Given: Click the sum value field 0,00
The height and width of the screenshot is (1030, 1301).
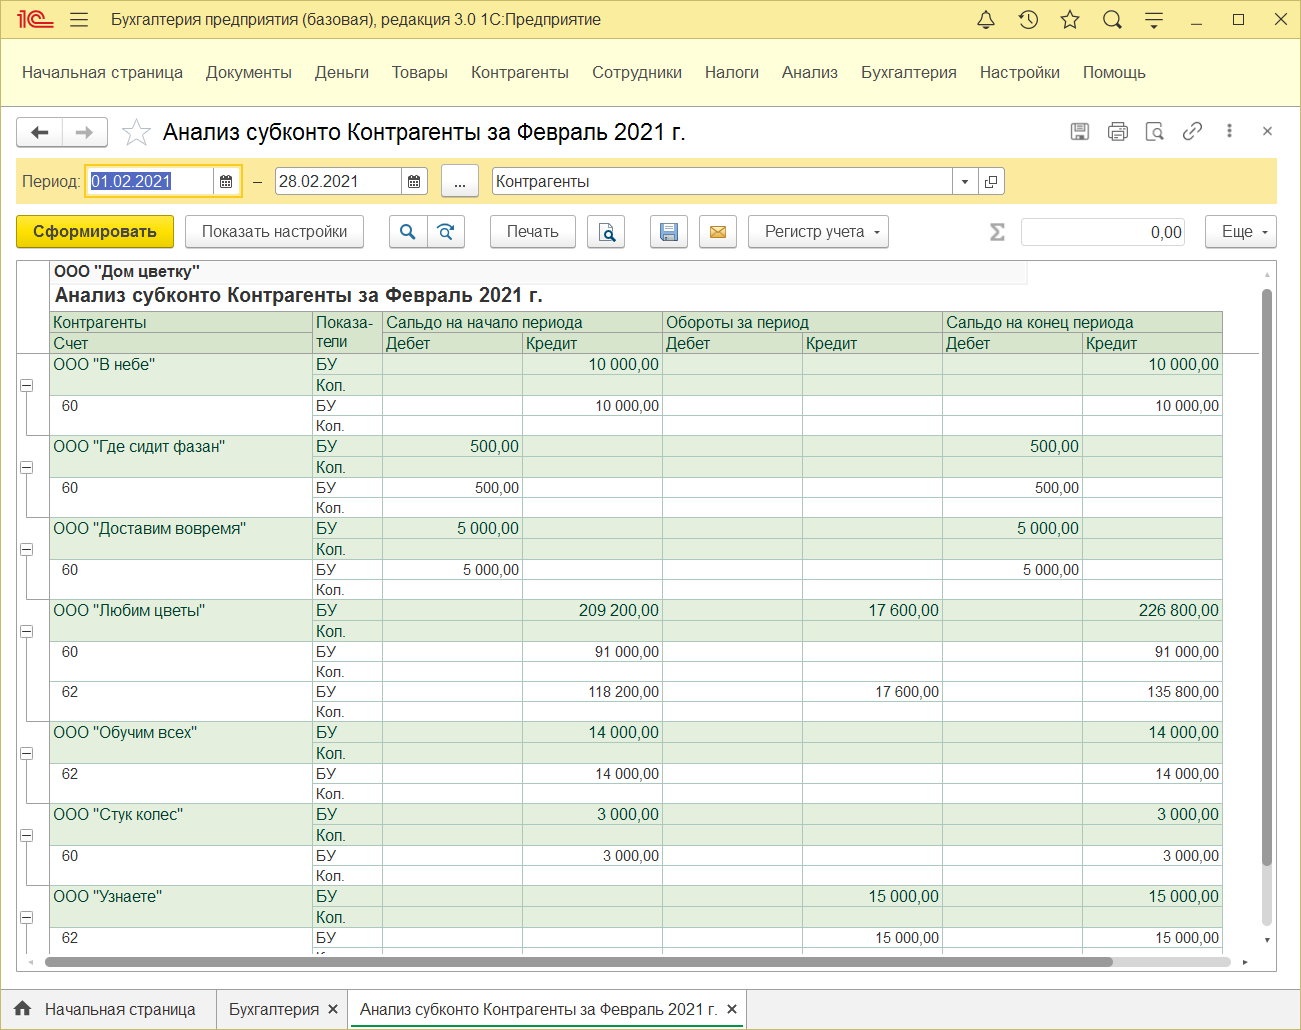Looking at the screenshot, I should click(x=1103, y=232).
